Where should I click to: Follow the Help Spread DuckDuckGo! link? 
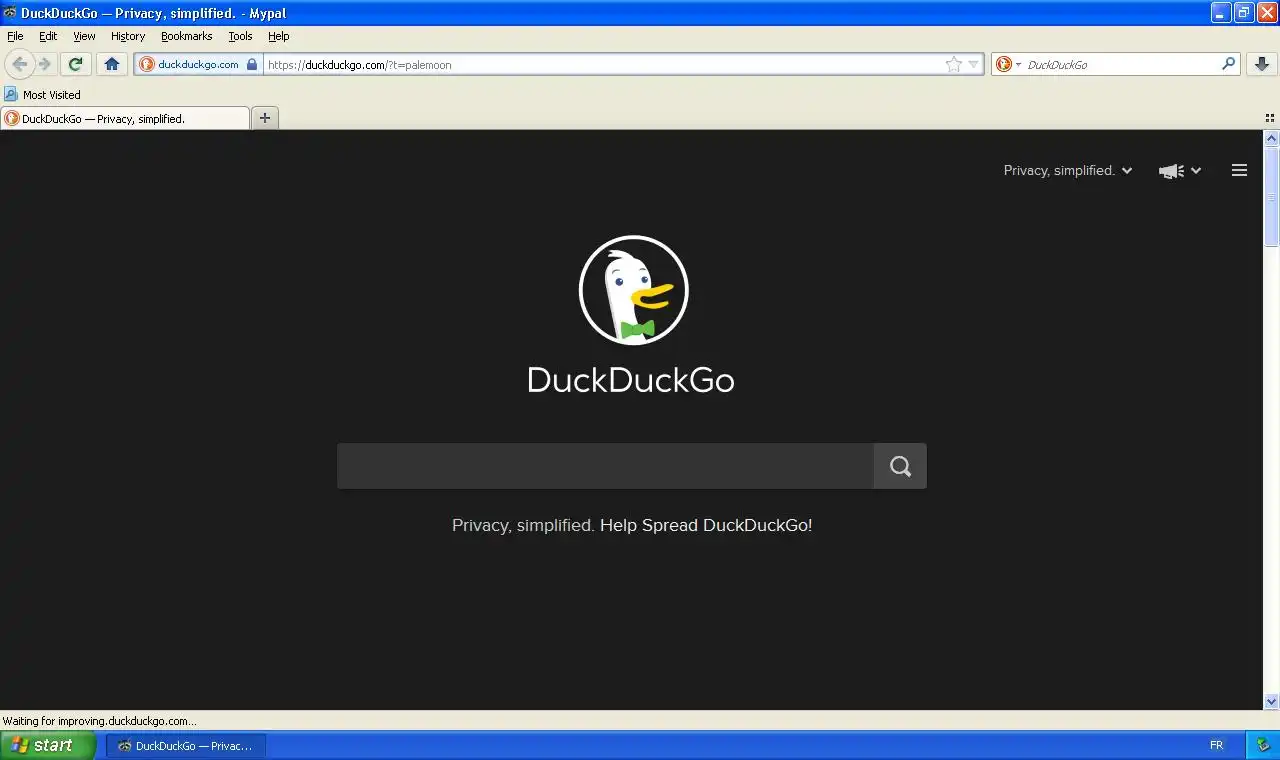pyautogui.click(x=706, y=525)
